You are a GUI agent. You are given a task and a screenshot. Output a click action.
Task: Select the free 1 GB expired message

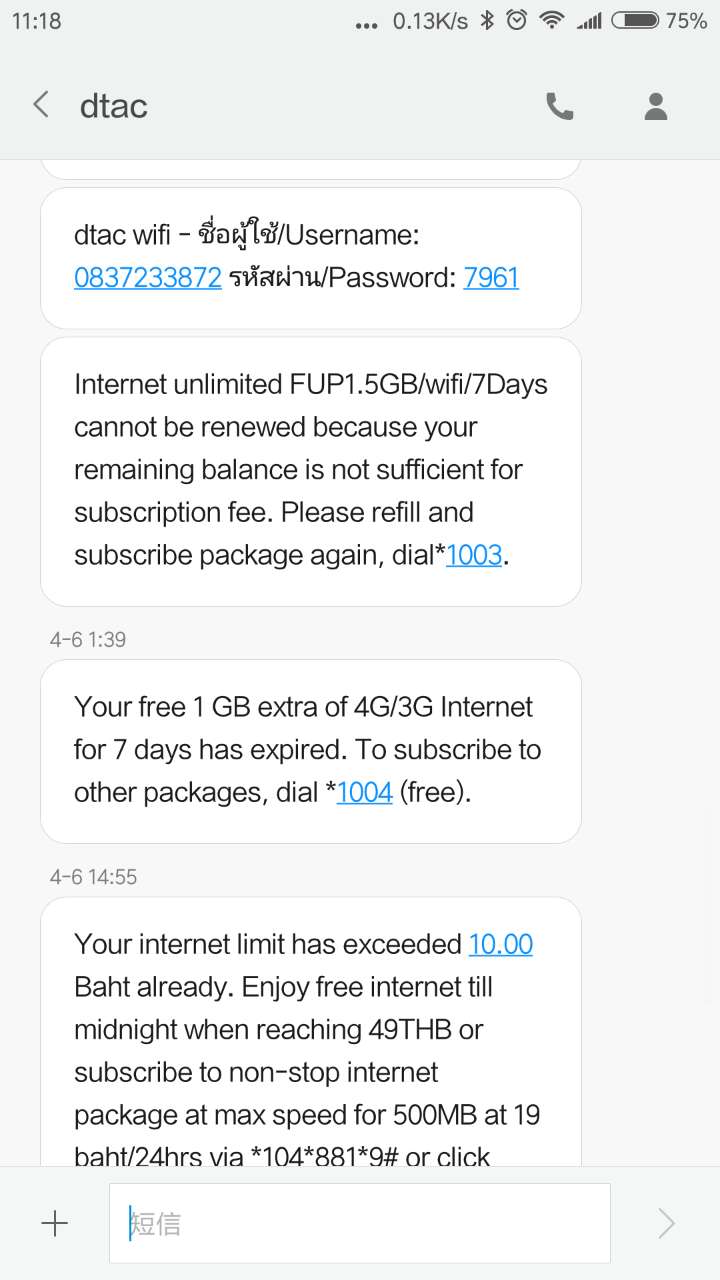click(310, 750)
